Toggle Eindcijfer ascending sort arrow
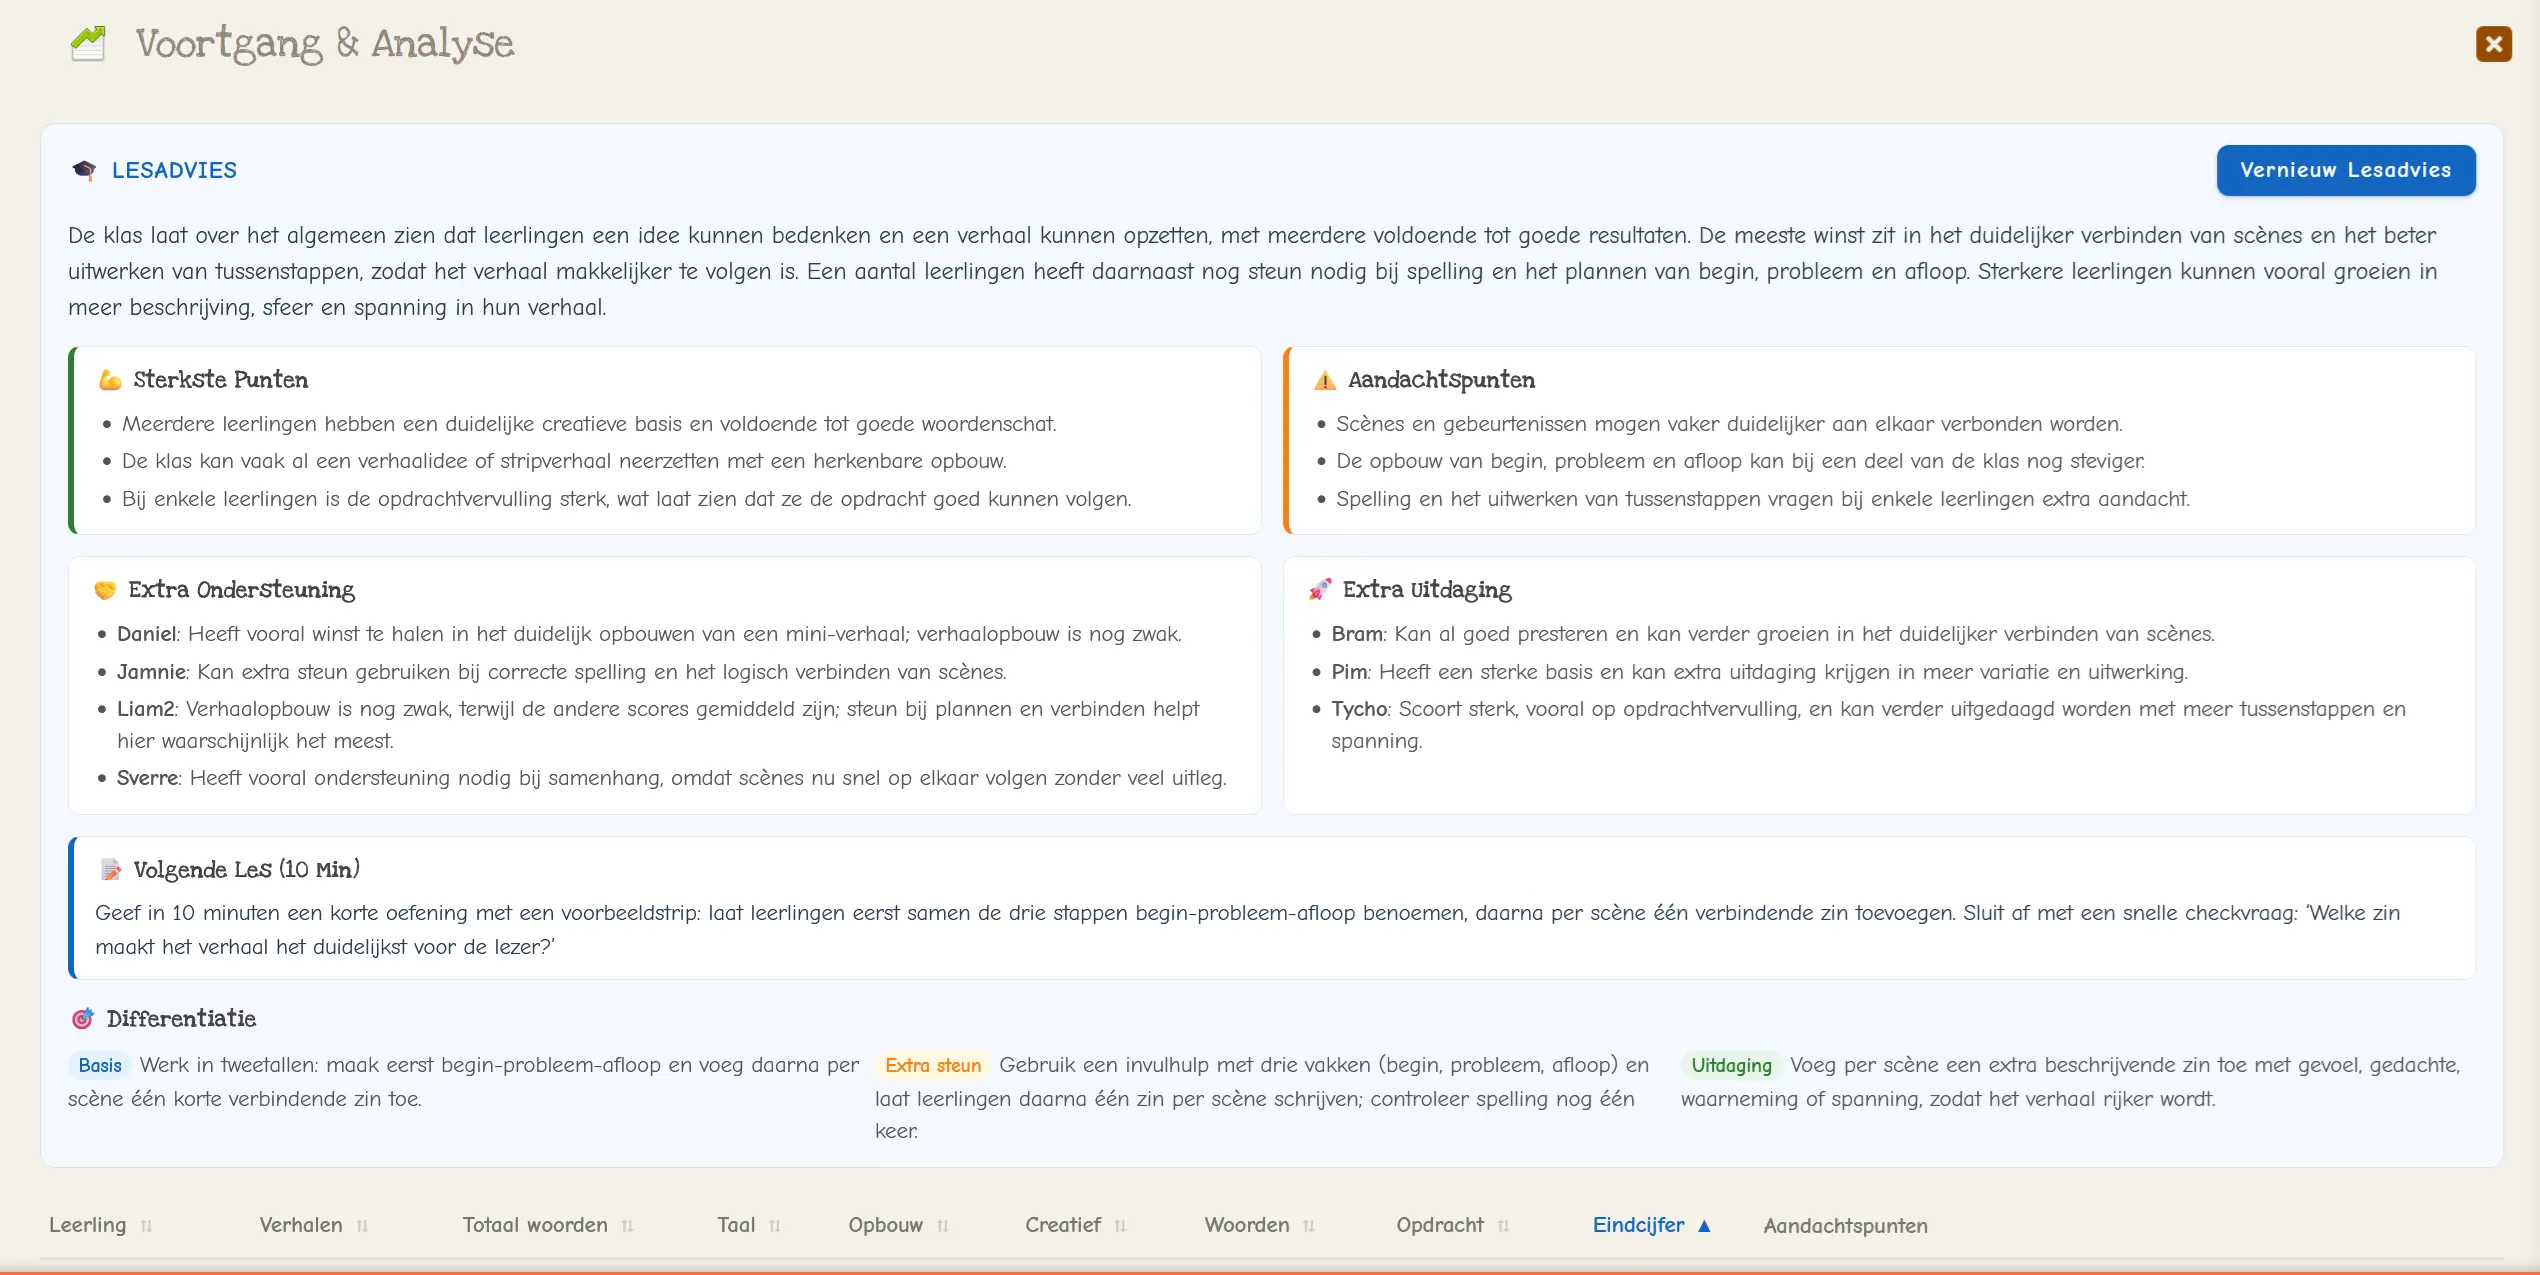Viewport: 2540px width, 1275px height. click(x=1704, y=1226)
